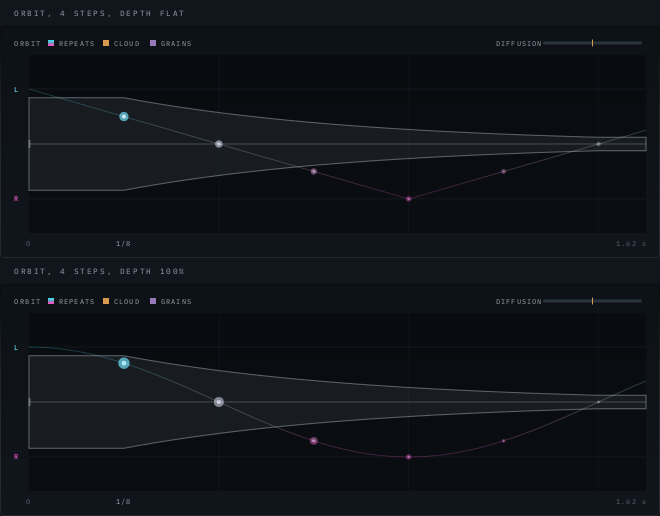Select the white center repeat node in bottom graph

(x=219, y=402)
